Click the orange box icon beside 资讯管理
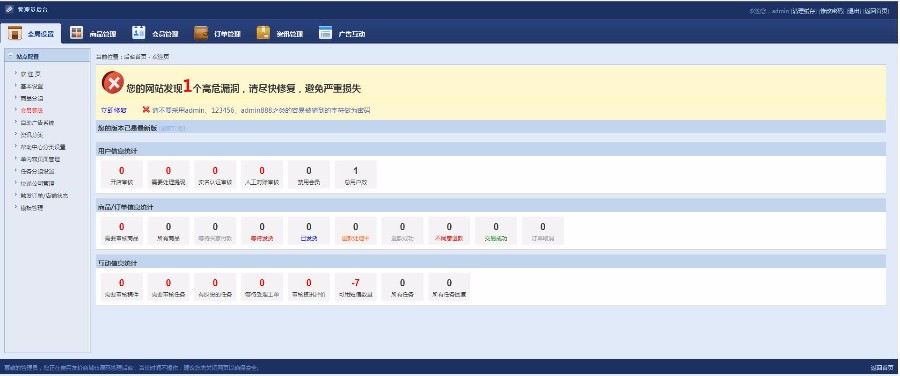 (x=263, y=33)
